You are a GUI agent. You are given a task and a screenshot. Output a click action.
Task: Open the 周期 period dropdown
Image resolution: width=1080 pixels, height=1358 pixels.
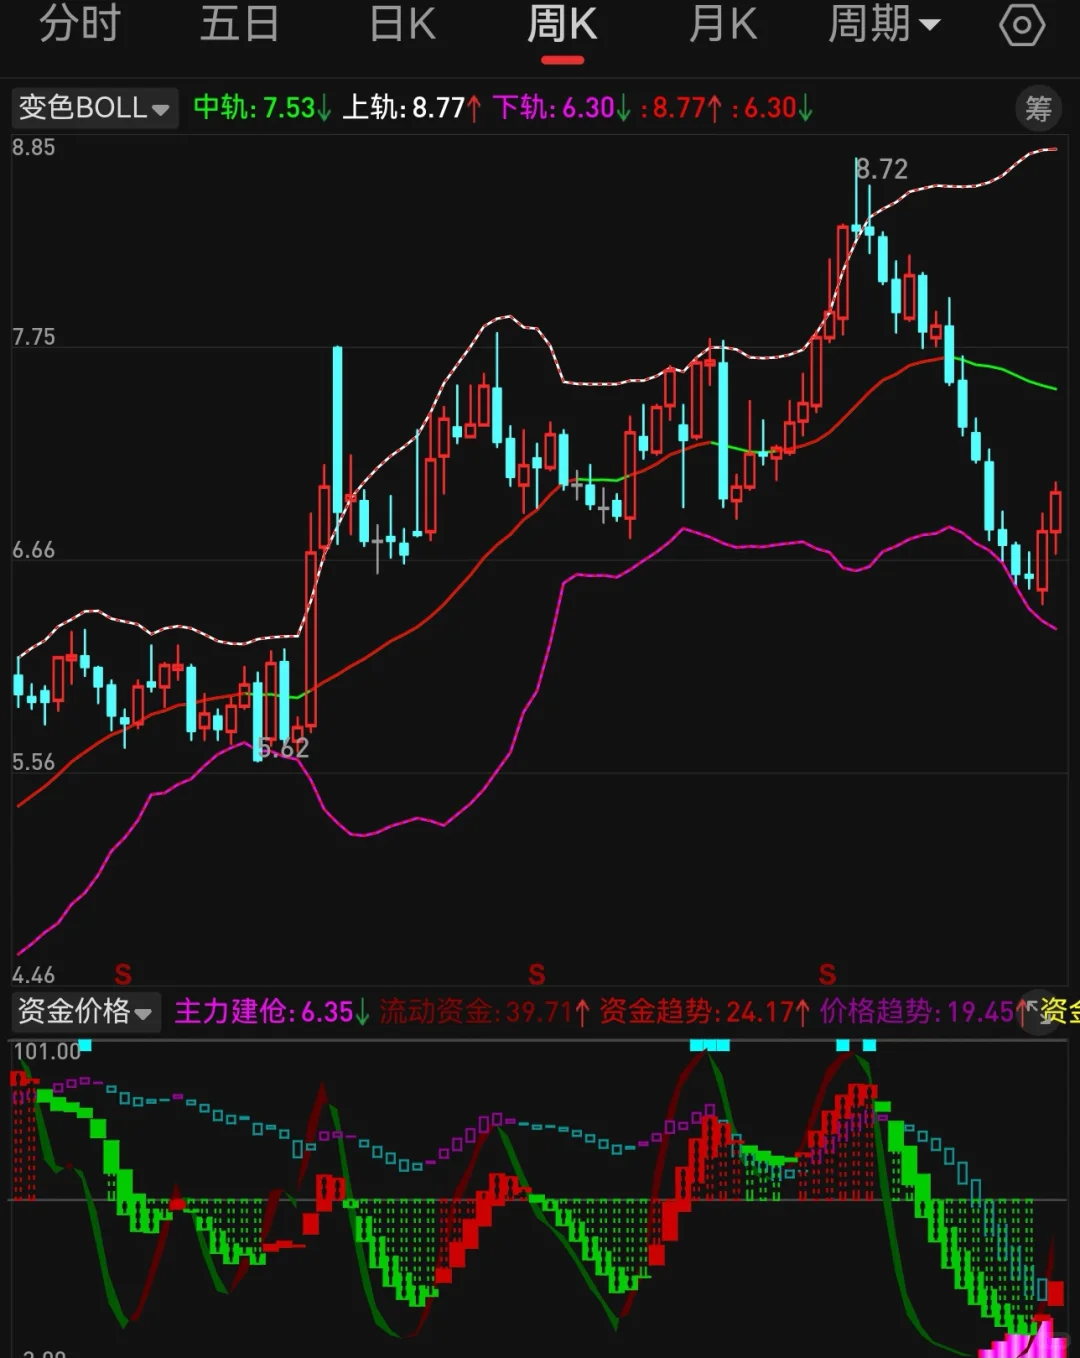884,24
